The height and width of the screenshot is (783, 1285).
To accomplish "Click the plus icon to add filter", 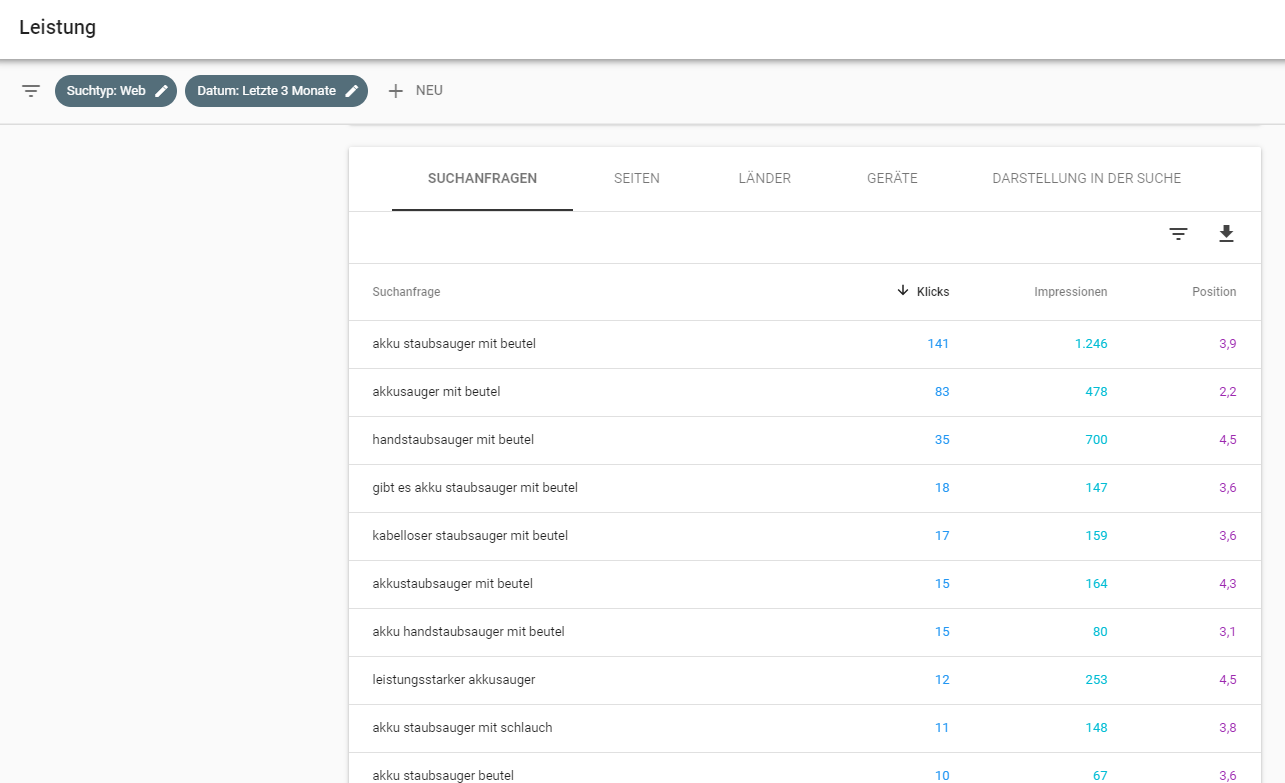I will click(x=396, y=91).
